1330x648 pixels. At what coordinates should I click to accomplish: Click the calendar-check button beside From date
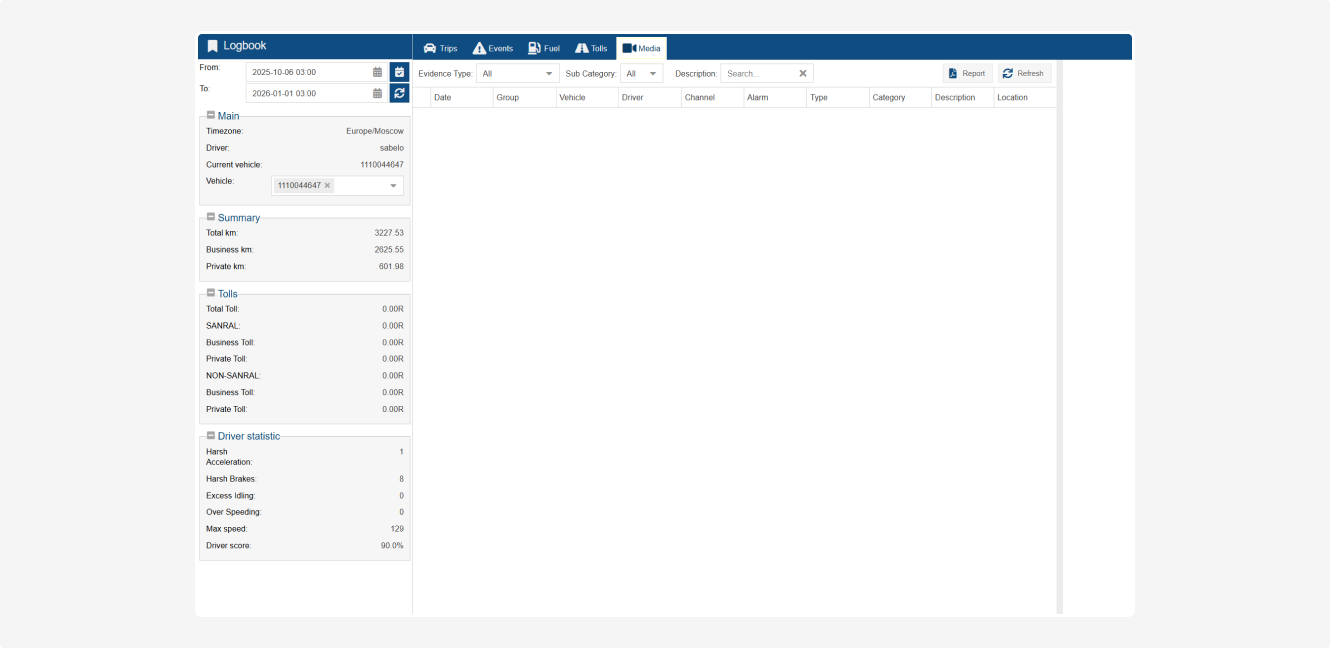399,72
